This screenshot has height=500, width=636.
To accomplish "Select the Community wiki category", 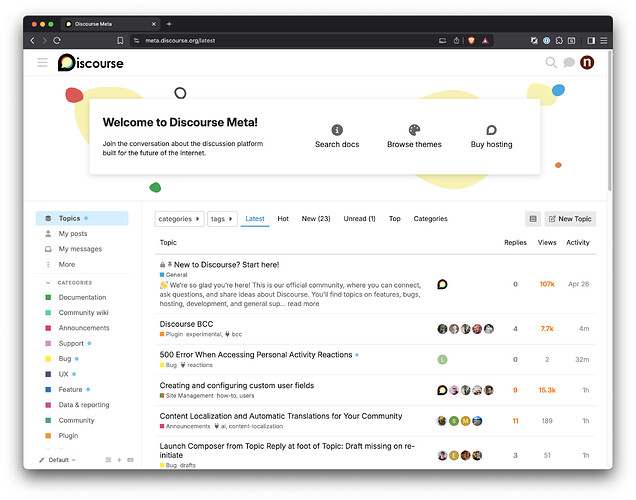I will [x=82, y=313].
